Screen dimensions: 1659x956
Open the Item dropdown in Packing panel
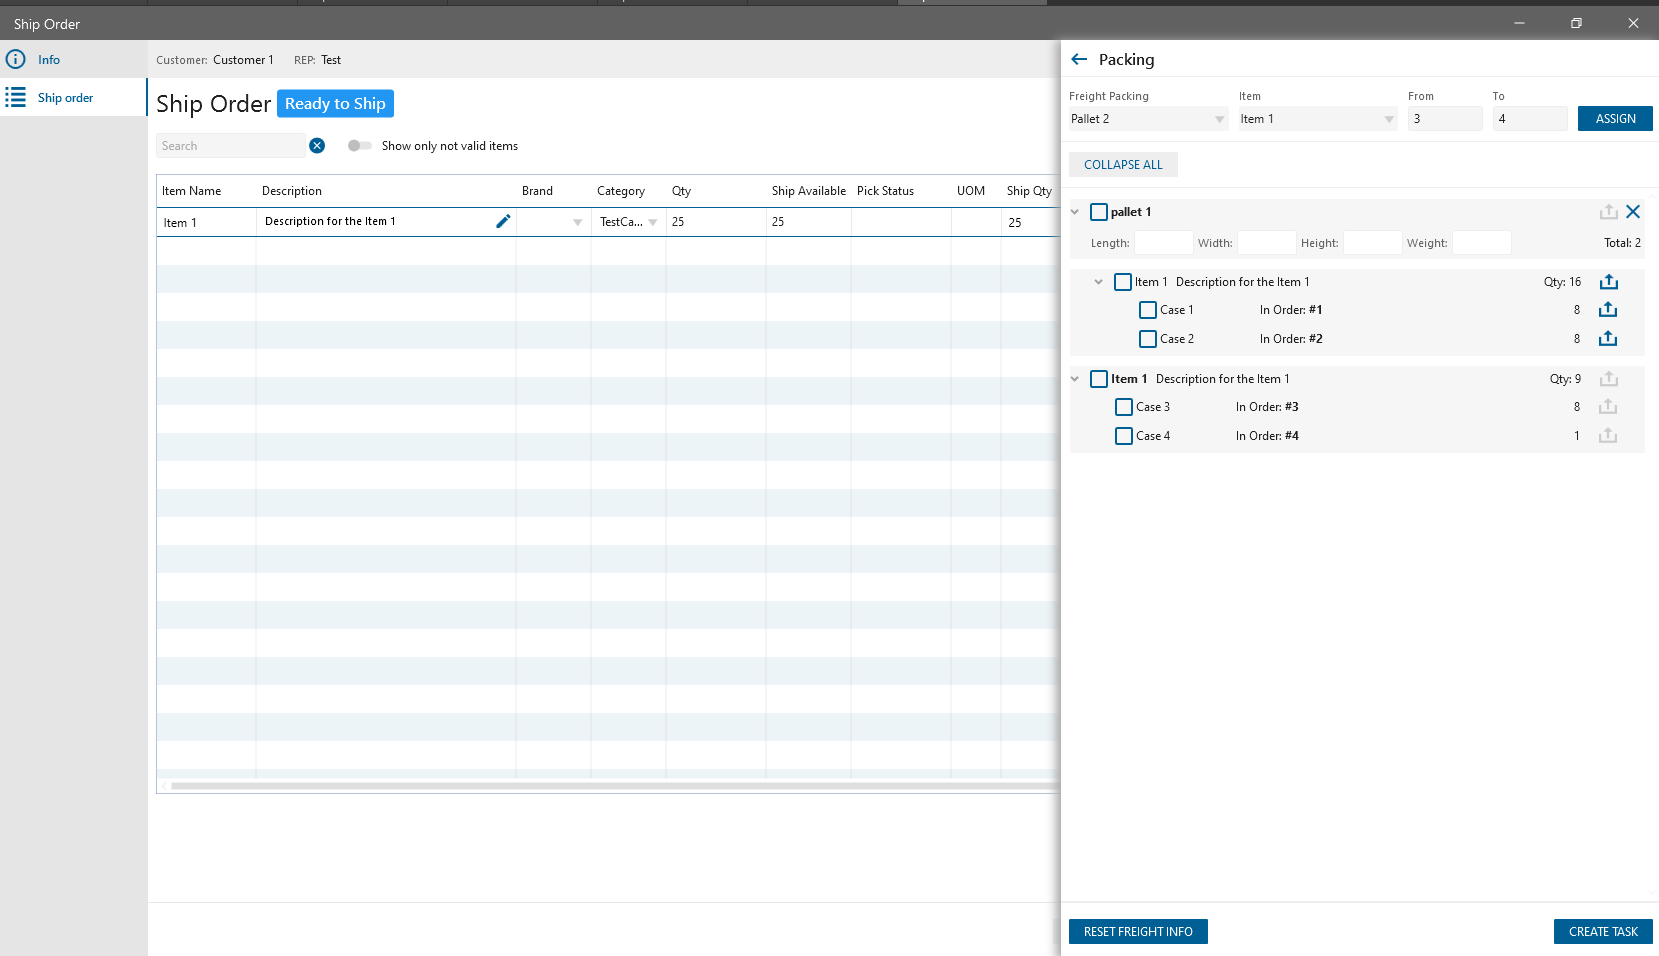tap(1317, 119)
